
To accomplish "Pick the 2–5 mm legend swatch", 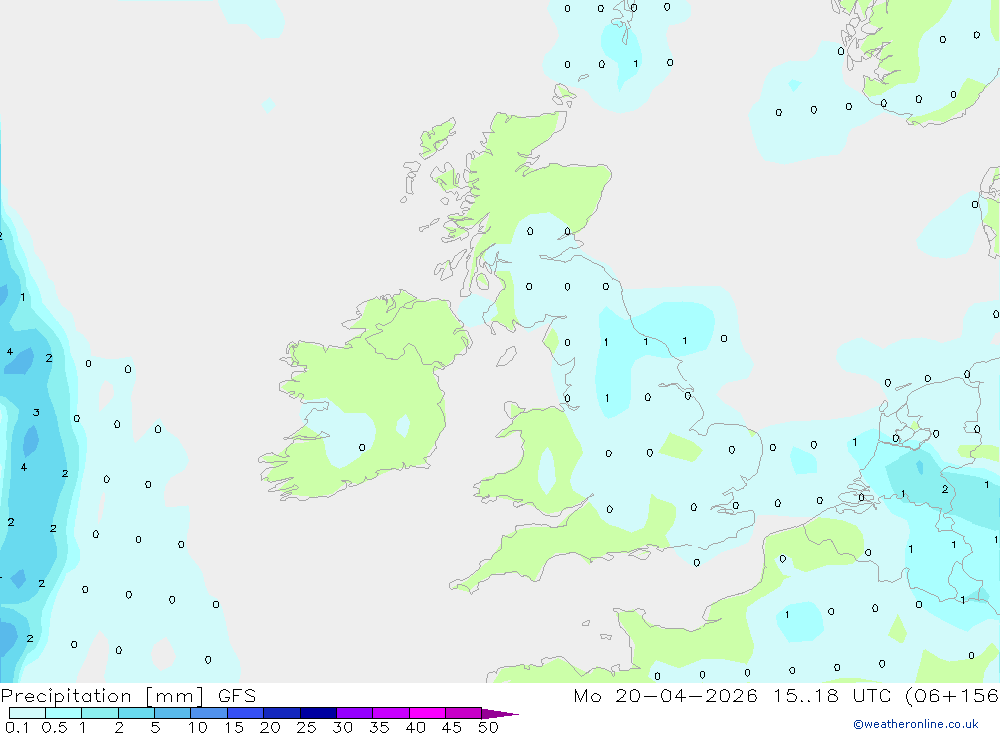I will [x=136, y=713].
